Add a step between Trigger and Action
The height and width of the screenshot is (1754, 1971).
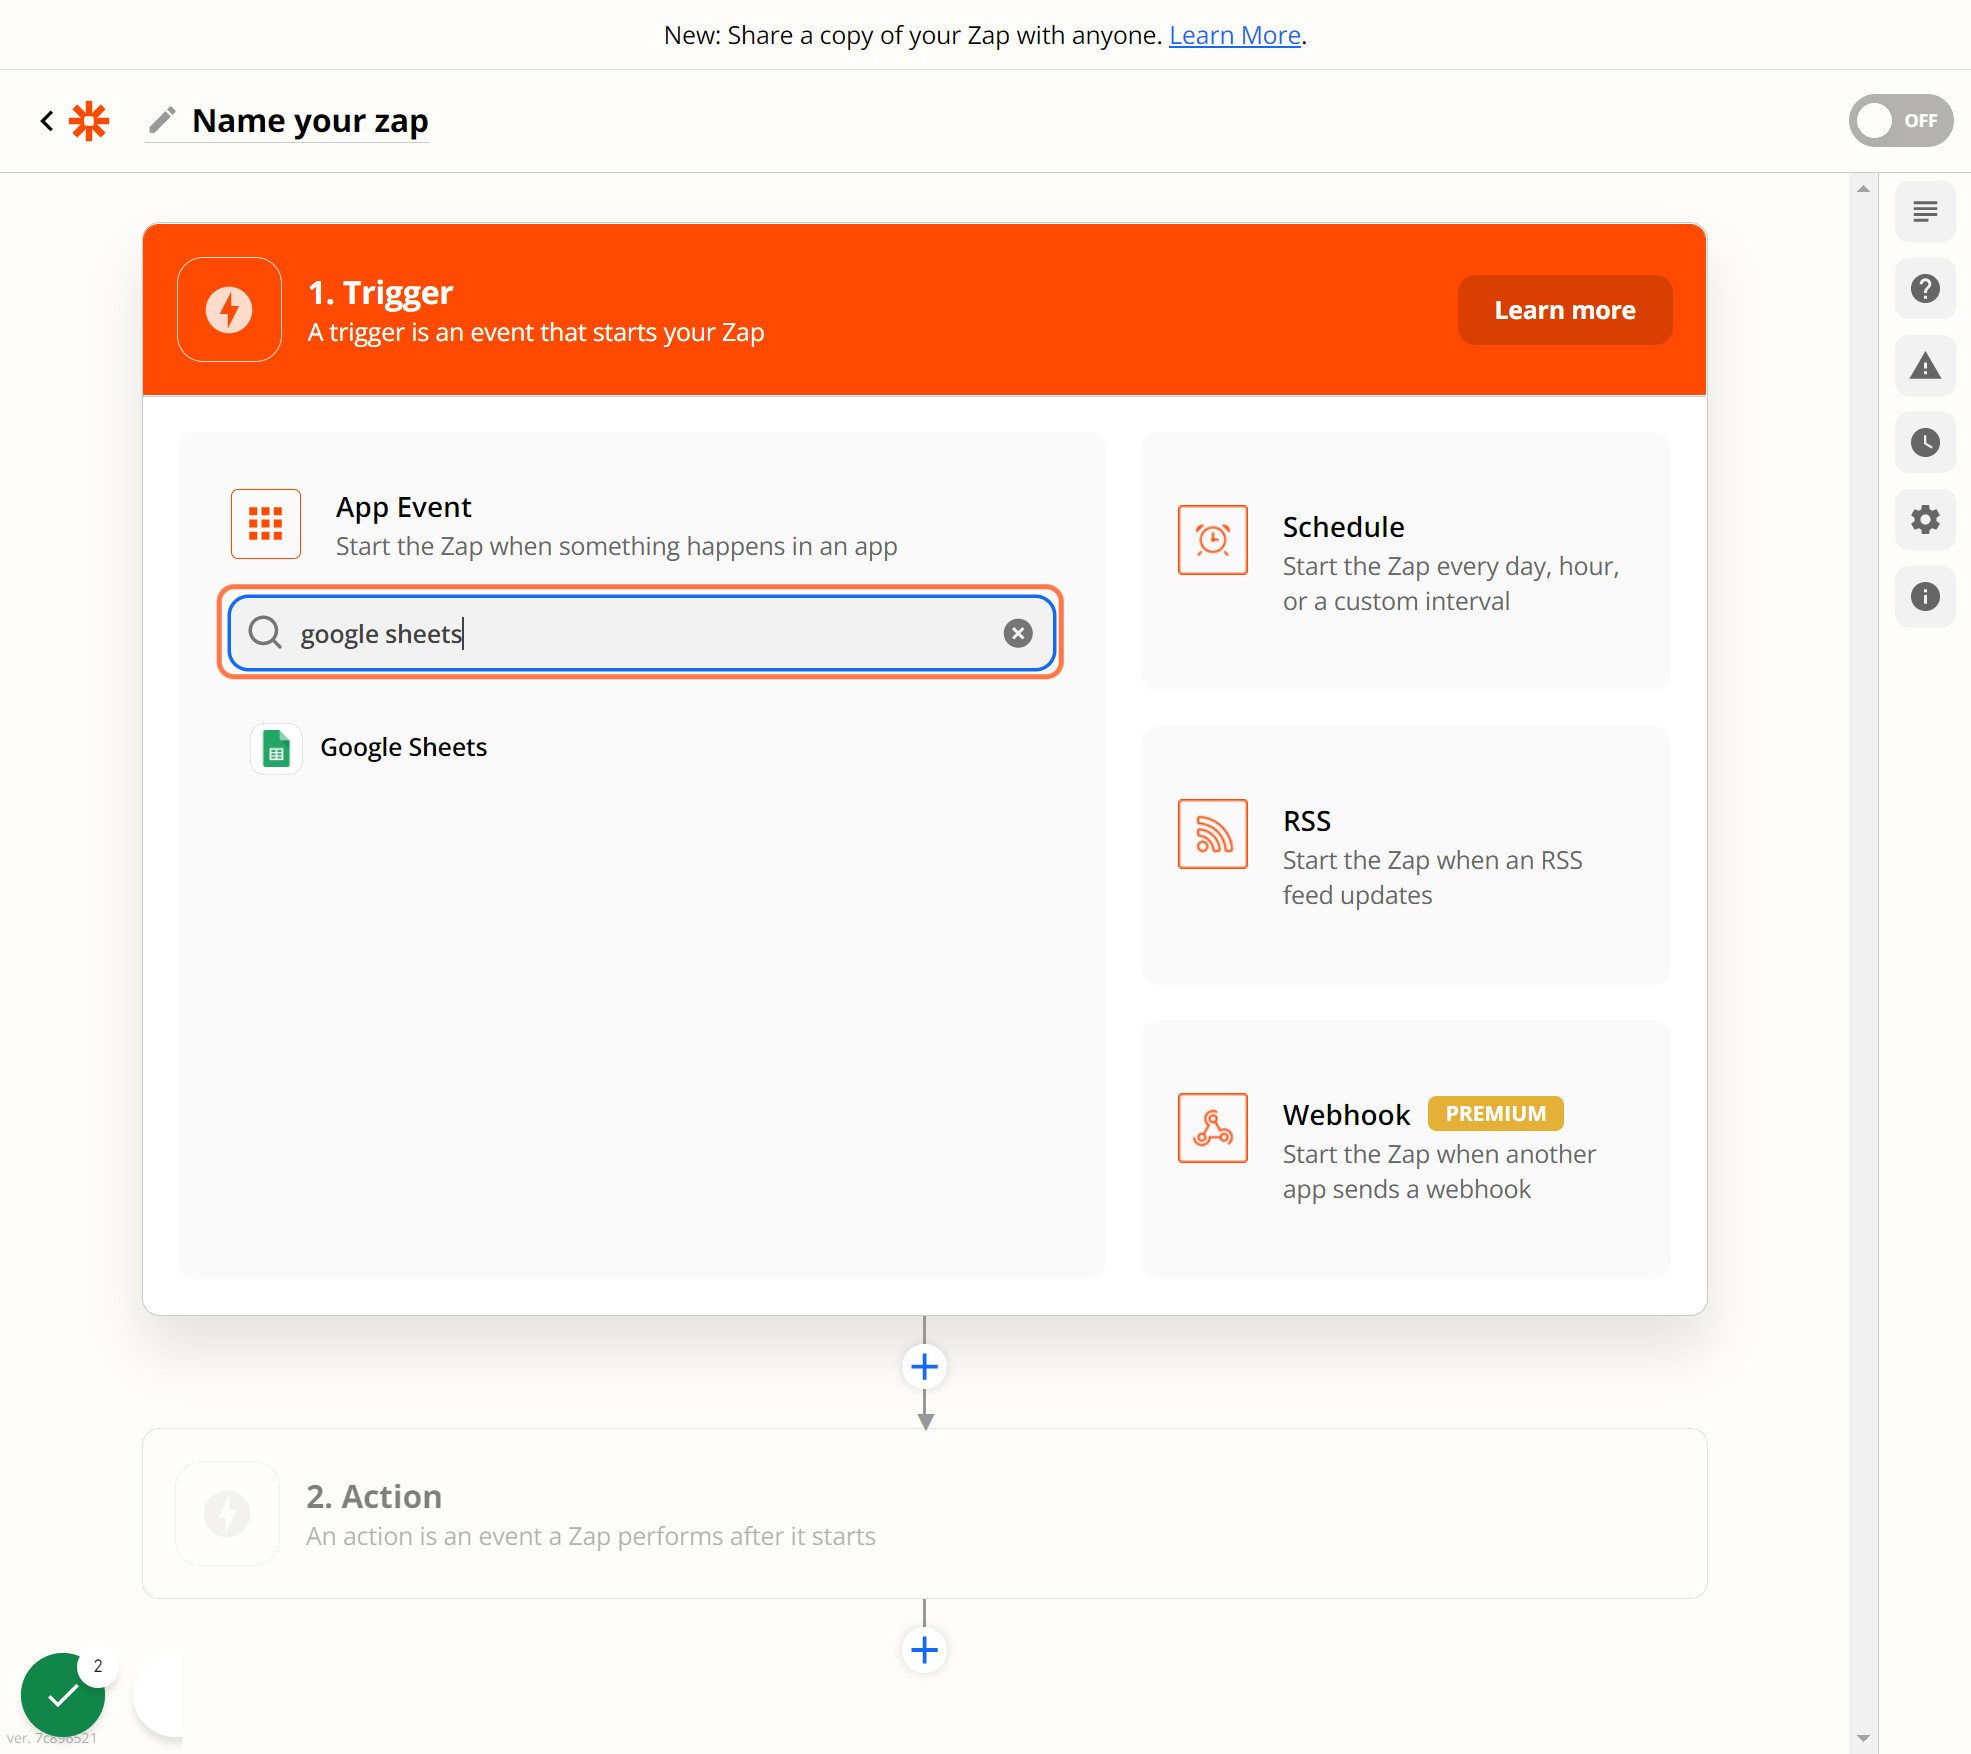click(x=924, y=1367)
